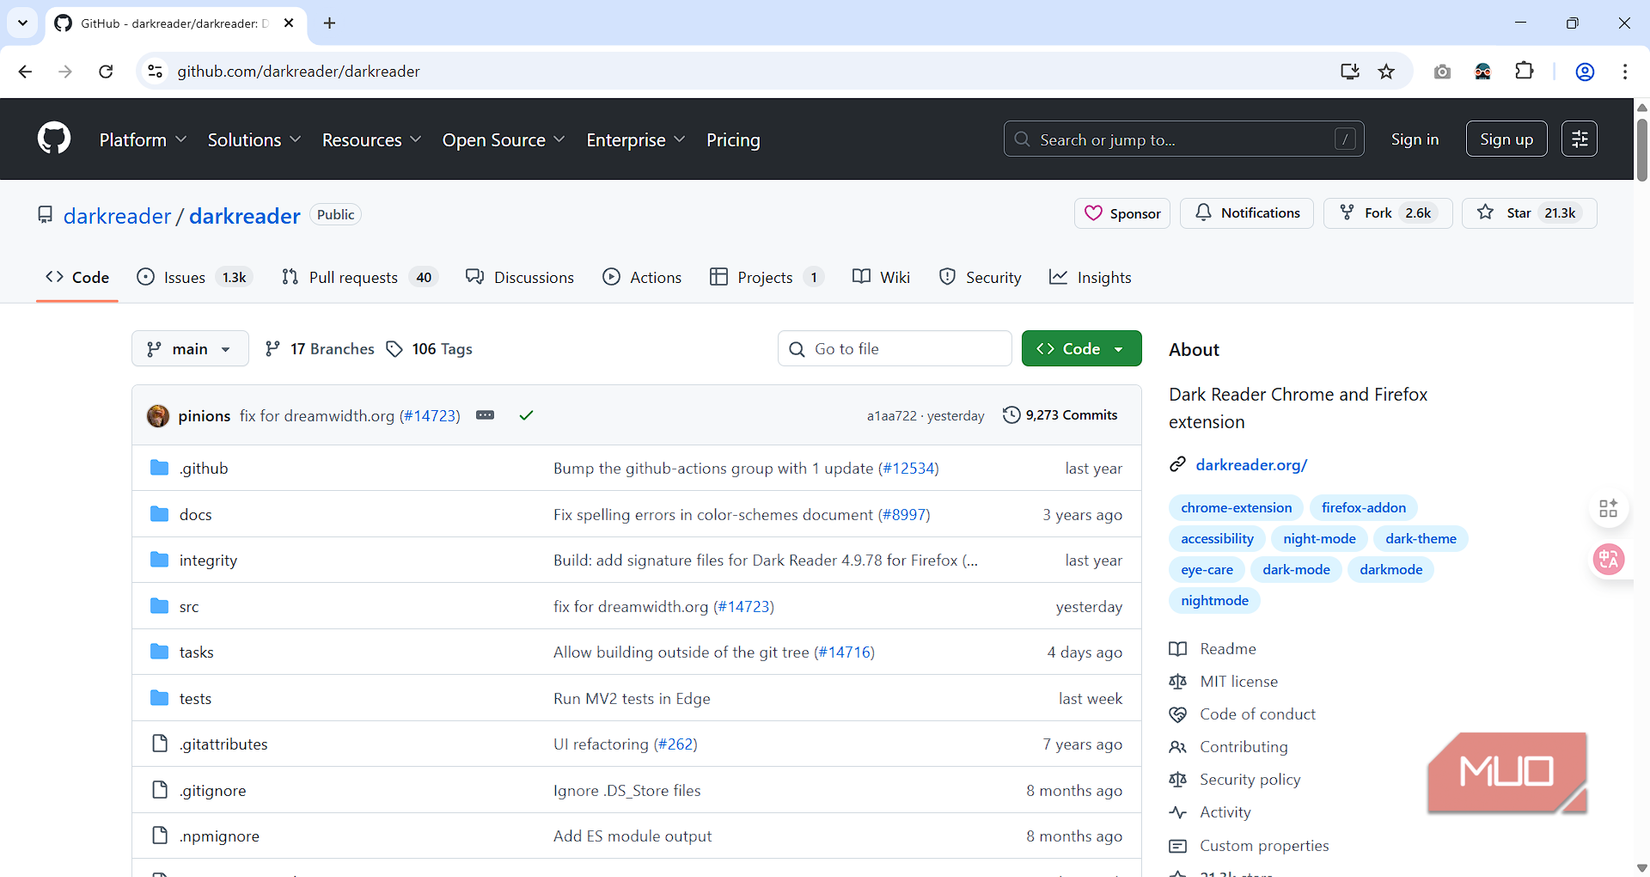Viewport: 1650px width, 877px height.
Task: Bookmark this page with star icon
Action: [1386, 71]
